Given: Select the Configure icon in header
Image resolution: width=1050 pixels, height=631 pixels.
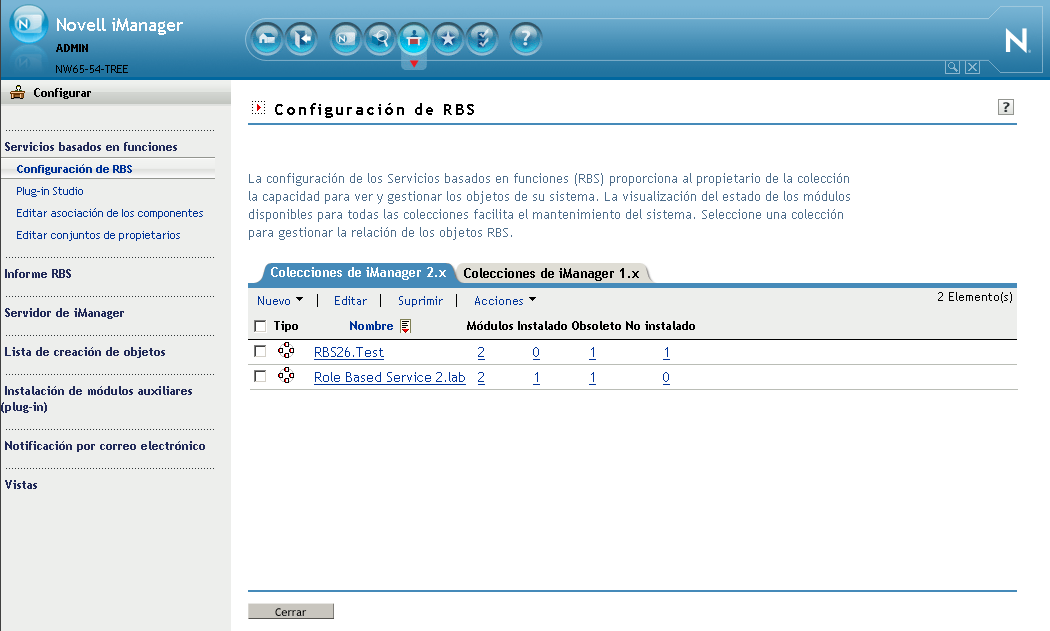Looking at the screenshot, I should tap(414, 39).
